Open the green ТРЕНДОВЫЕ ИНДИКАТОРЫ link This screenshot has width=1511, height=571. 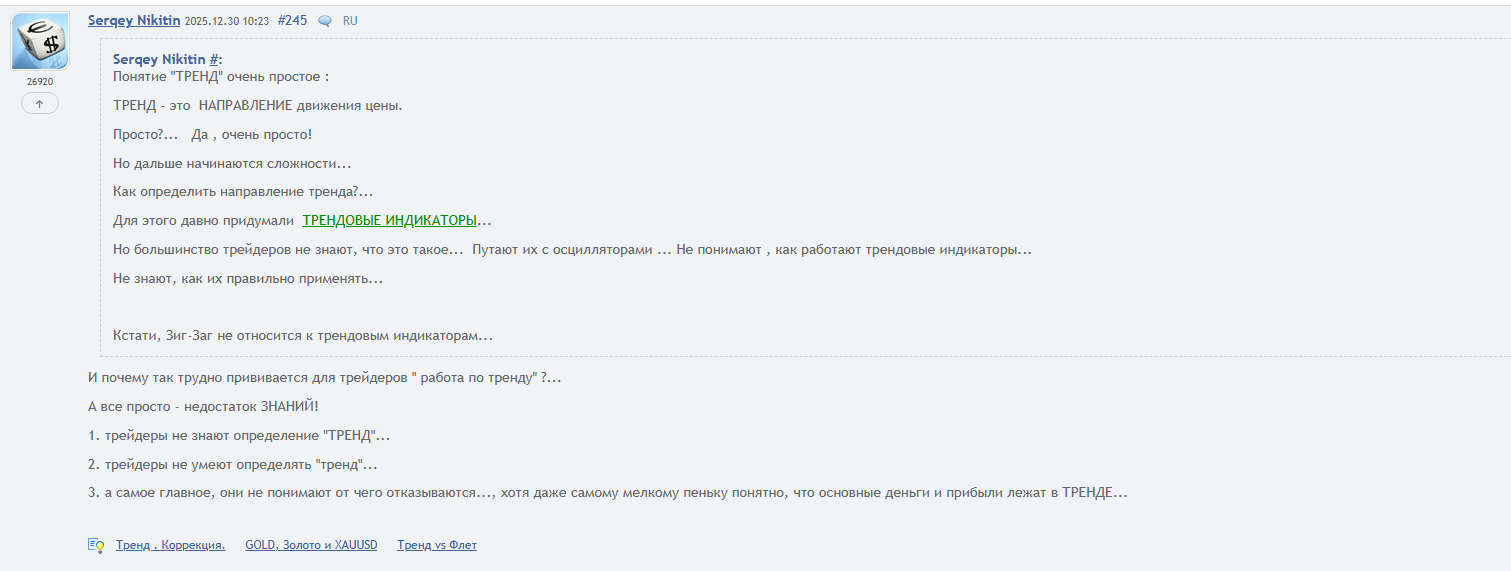coord(390,220)
